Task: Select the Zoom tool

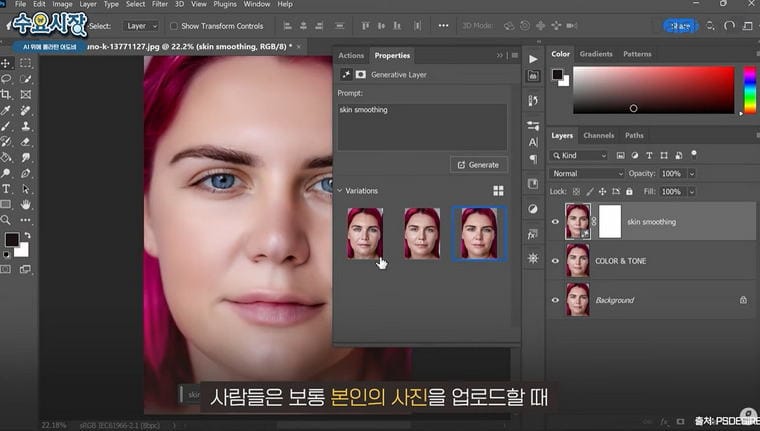Action: 6,220
